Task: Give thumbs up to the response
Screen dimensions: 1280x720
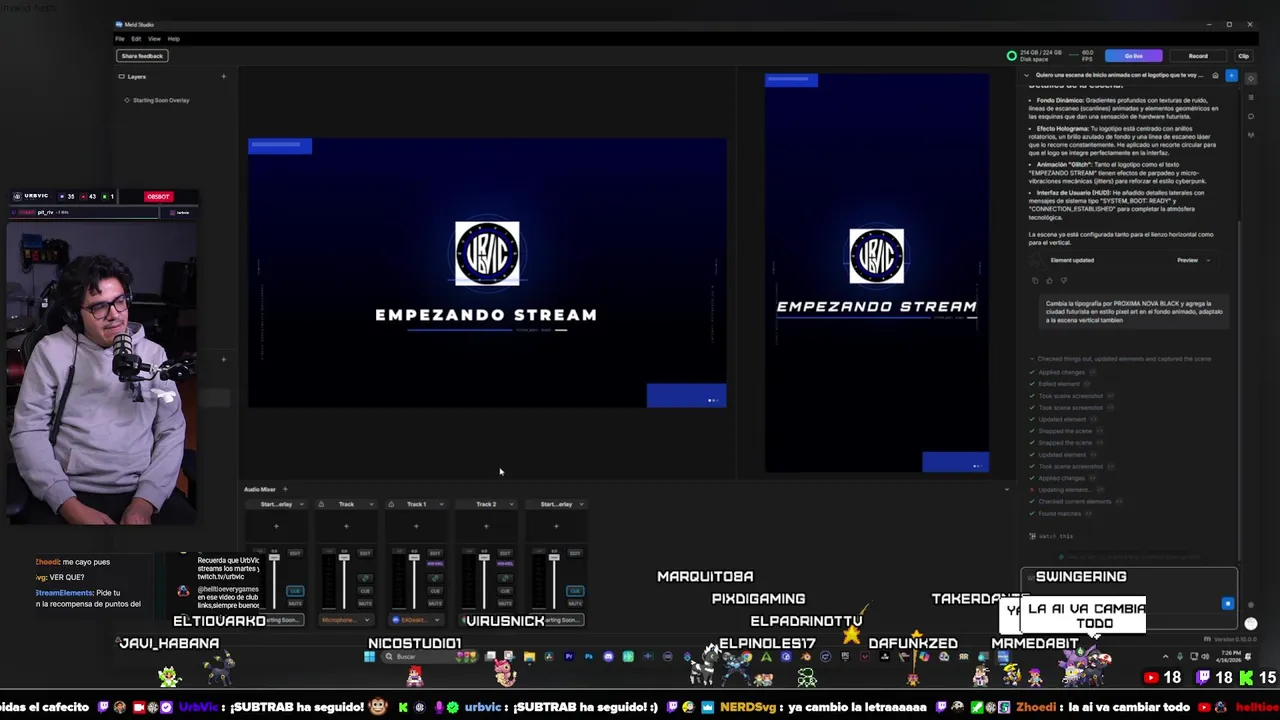Action: (1049, 280)
